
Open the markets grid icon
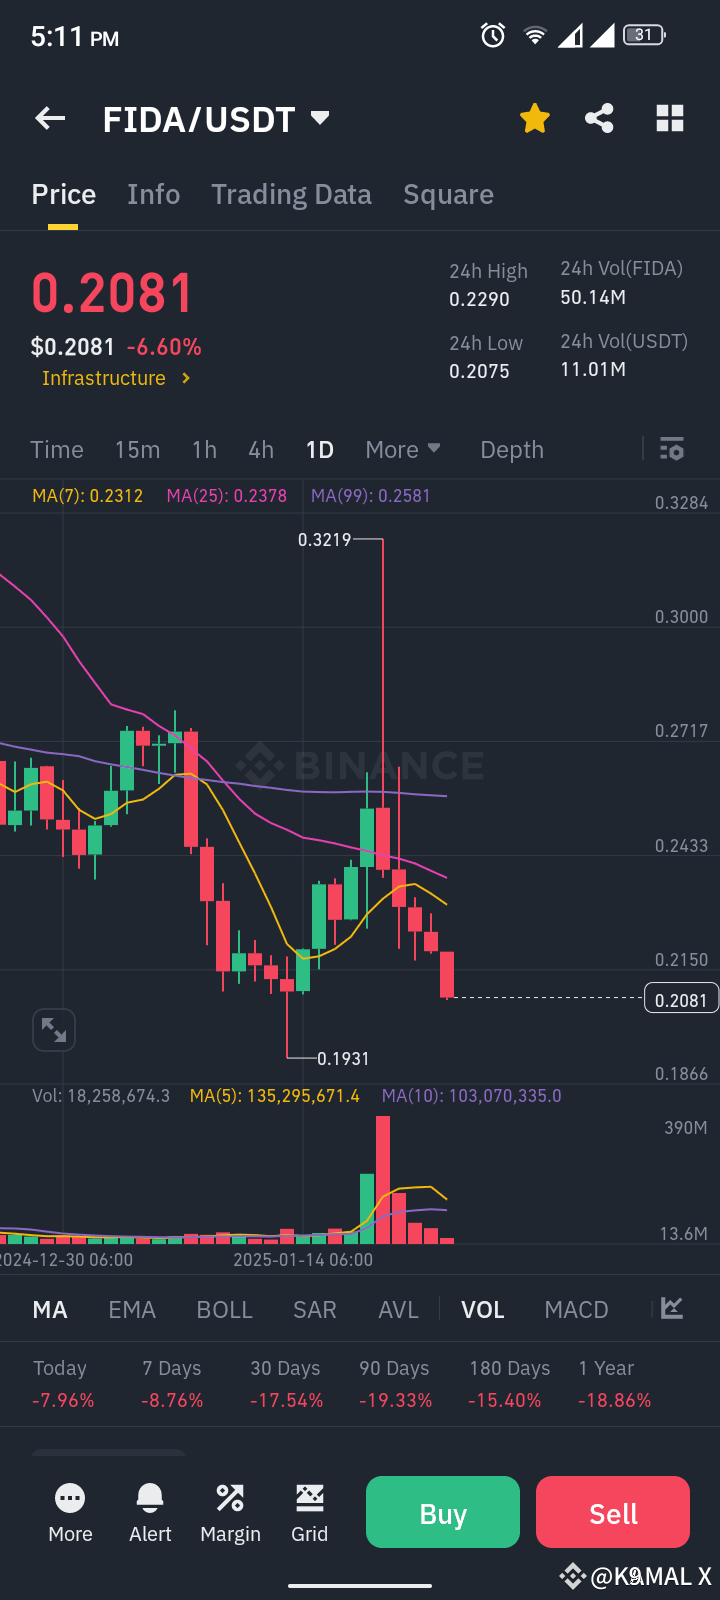[x=668, y=118]
